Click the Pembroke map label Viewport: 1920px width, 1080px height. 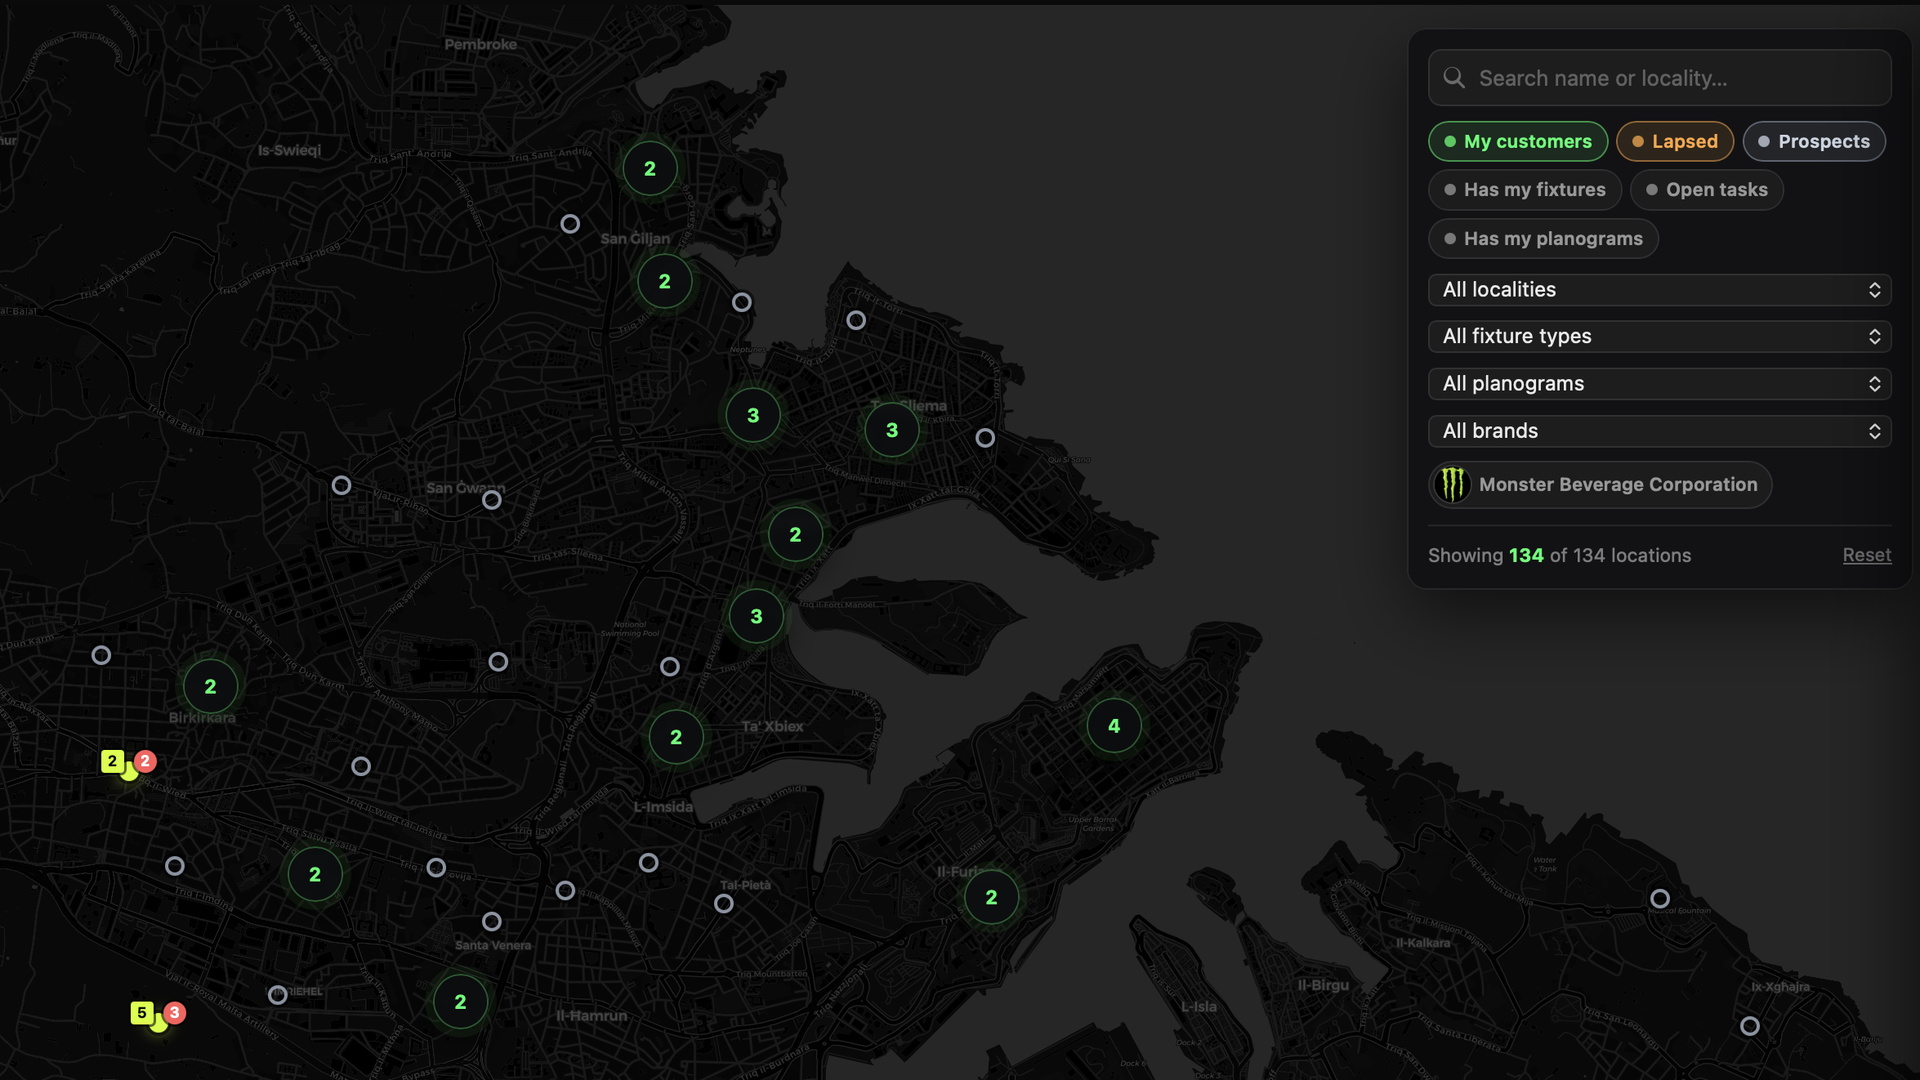[481, 44]
